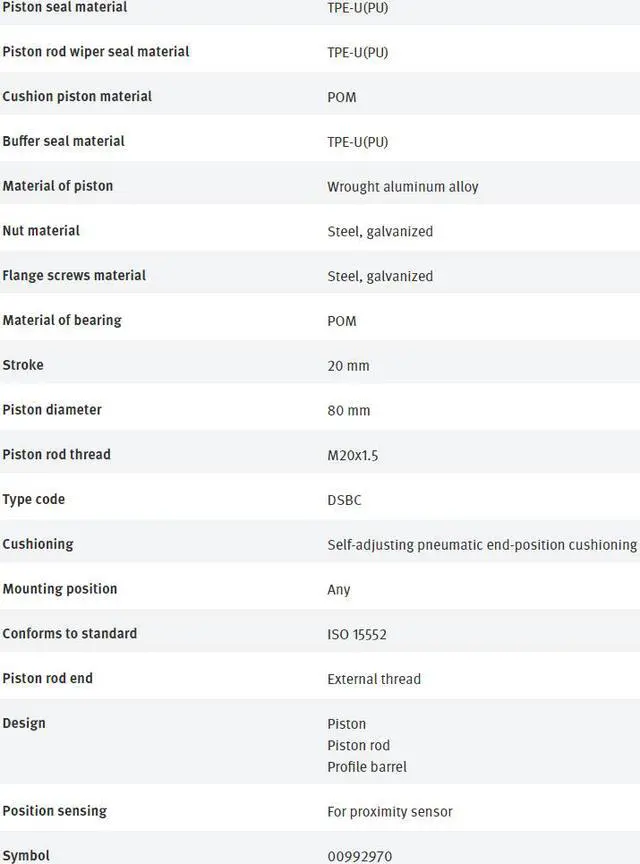Click the "Wrought aluminum alloy" value

point(402,187)
